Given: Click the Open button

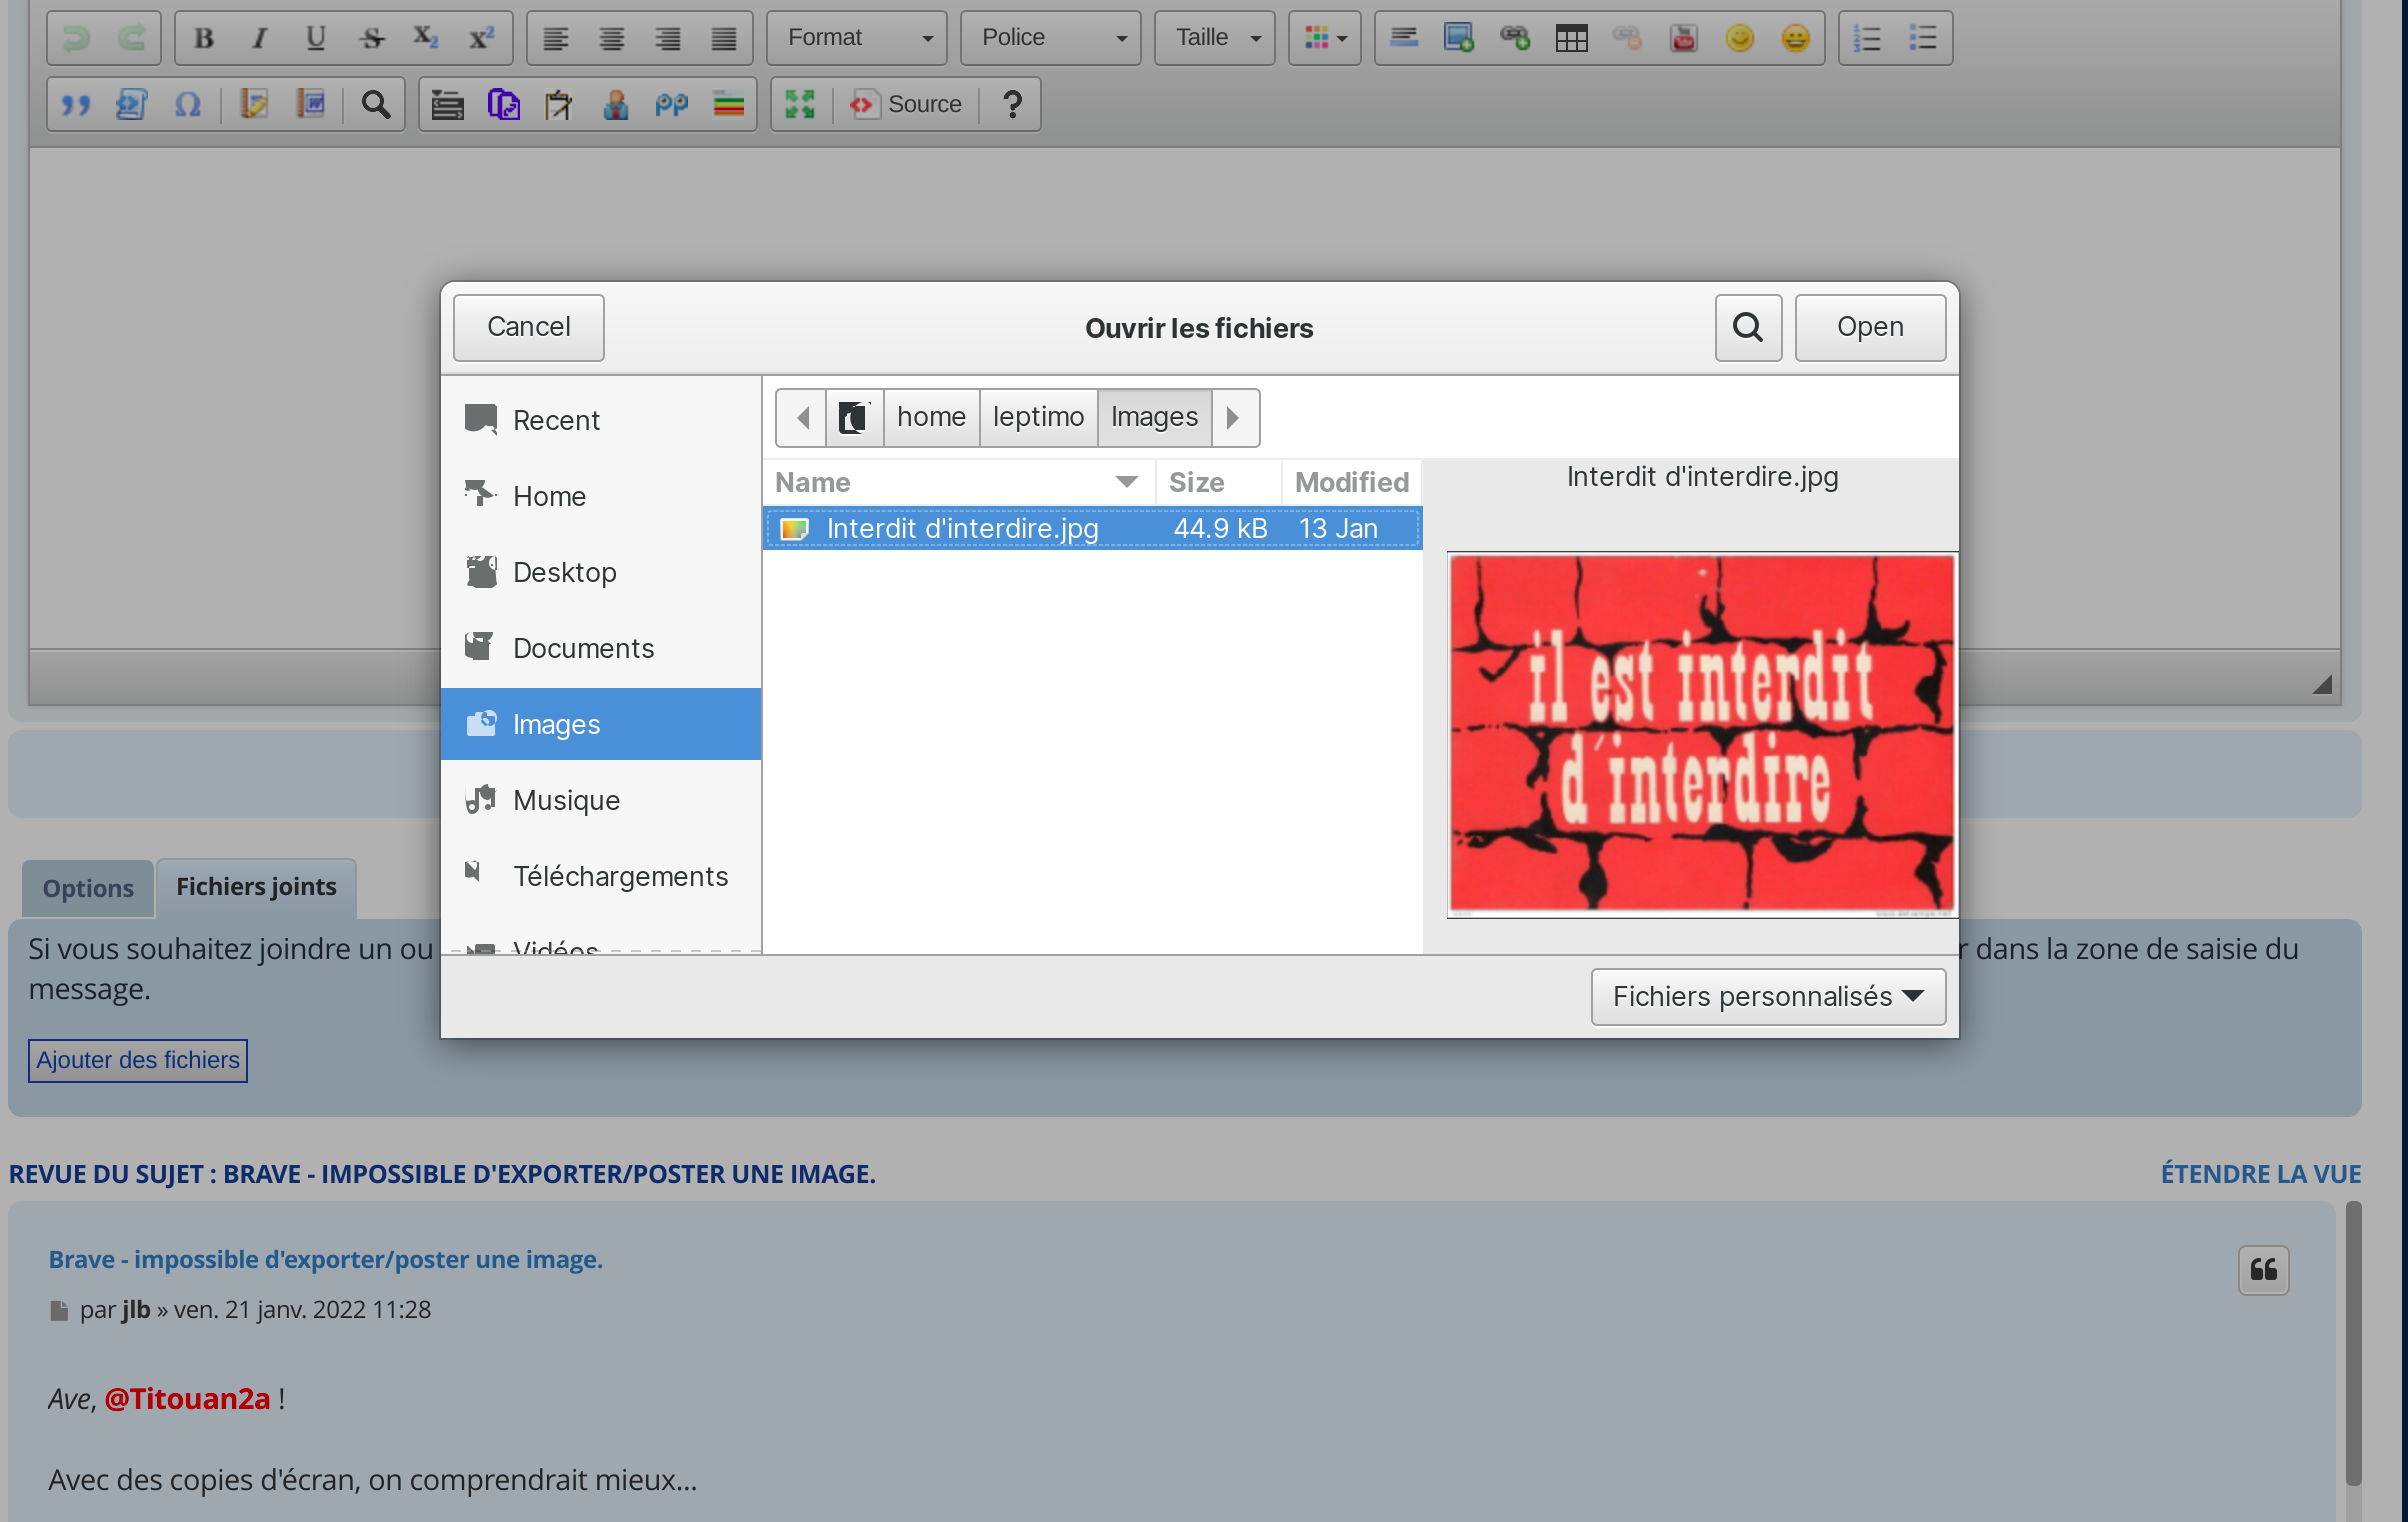Looking at the screenshot, I should [1869, 327].
